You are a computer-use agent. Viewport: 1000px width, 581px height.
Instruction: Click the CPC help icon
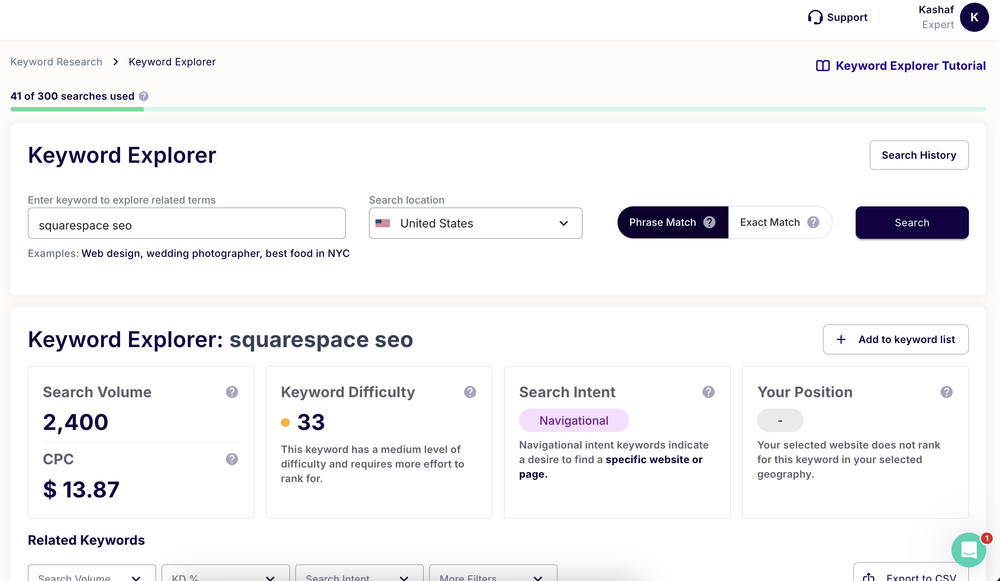pos(232,459)
